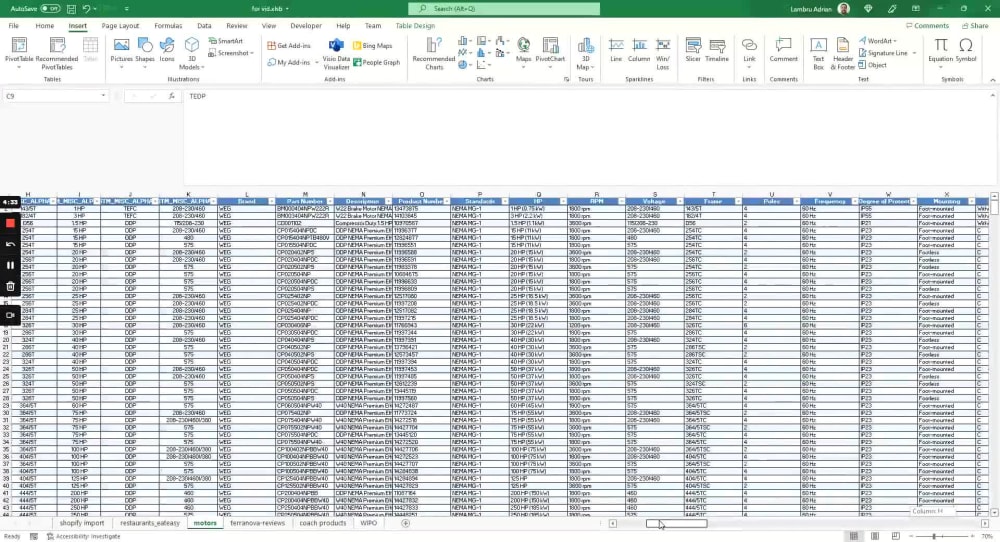Stop the screen recording with red button
This screenshot has width=1000, height=542.
tap(10, 223)
